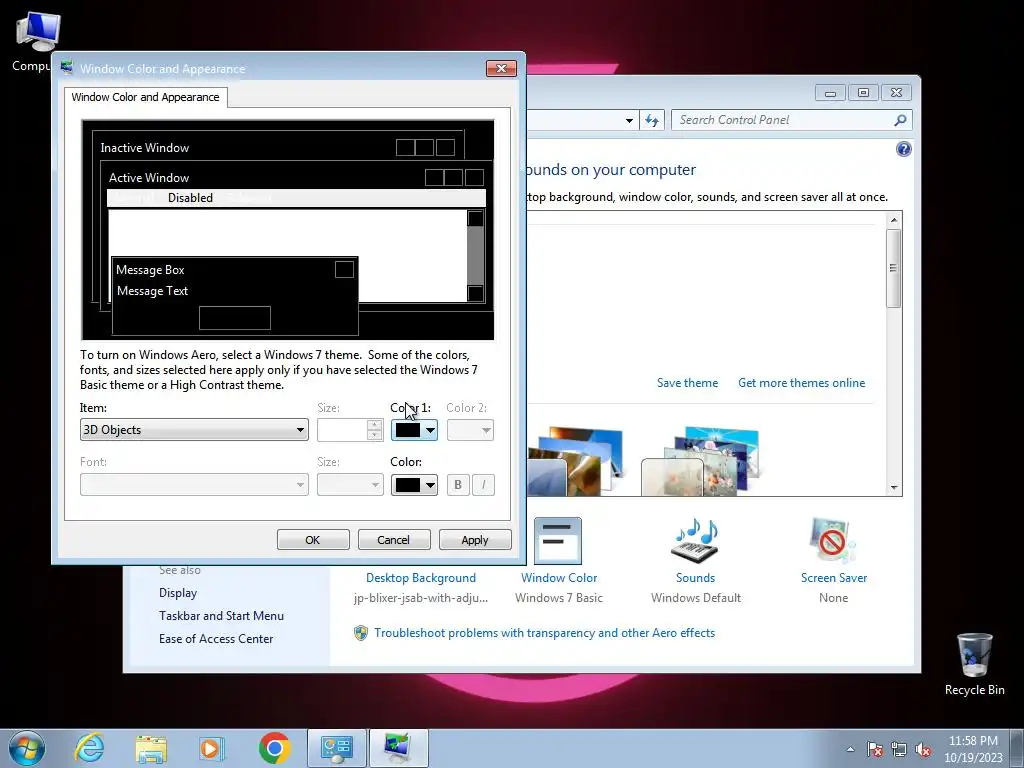Click the Action Center flag icon
Screen dimensions: 1024x768
pos(875,749)
